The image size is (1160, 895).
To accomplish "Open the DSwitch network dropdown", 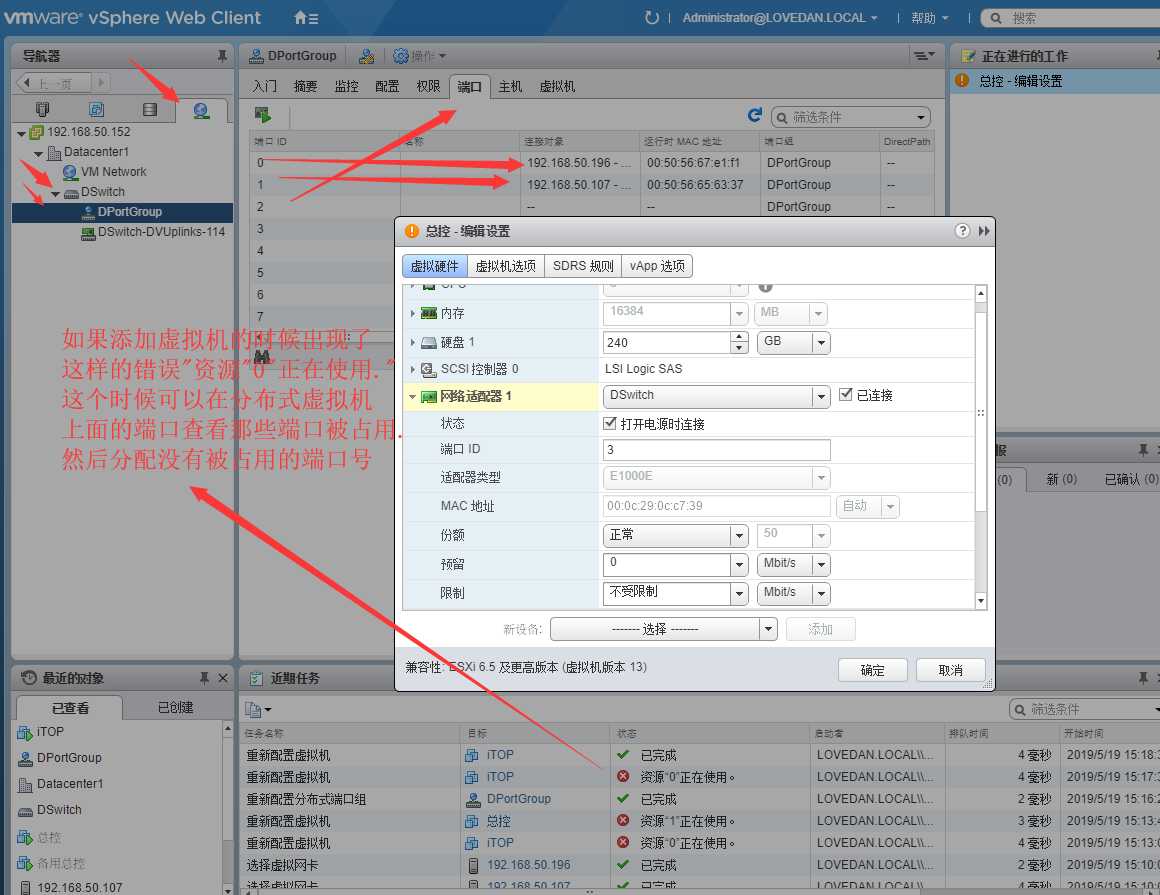I will click(x=820, y=396).
